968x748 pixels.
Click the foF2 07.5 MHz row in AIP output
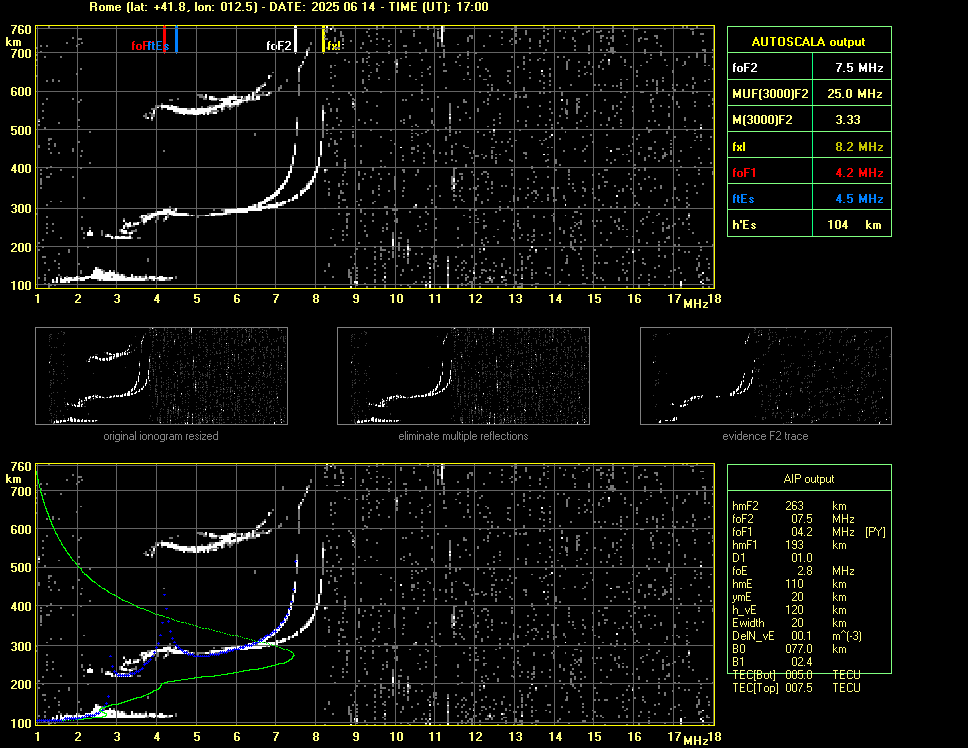point(793,518)
